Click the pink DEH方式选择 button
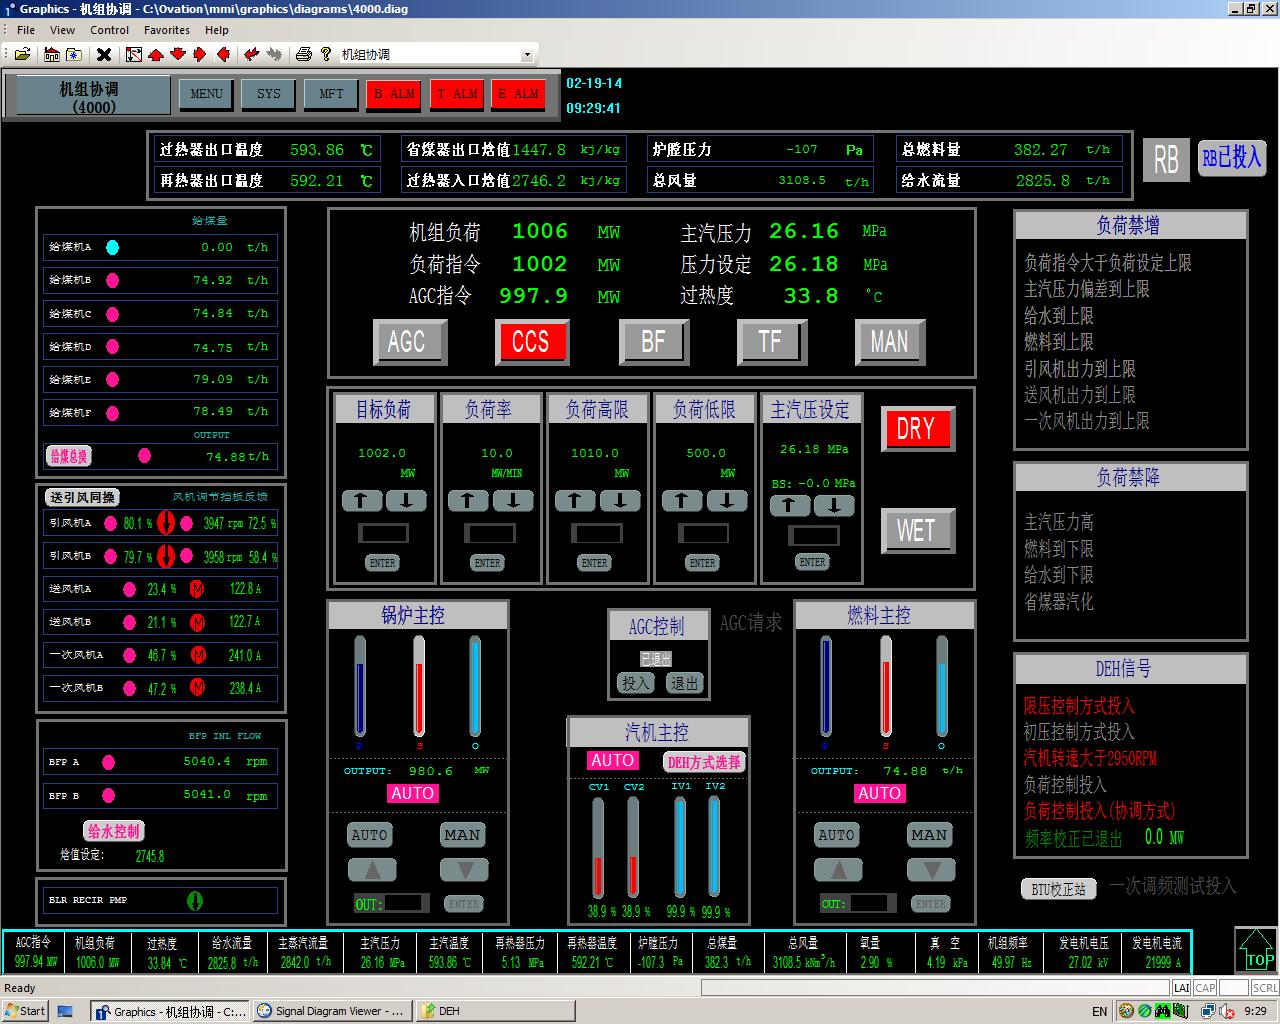Screen dimensions: 1280x1024 coord(704,762)
